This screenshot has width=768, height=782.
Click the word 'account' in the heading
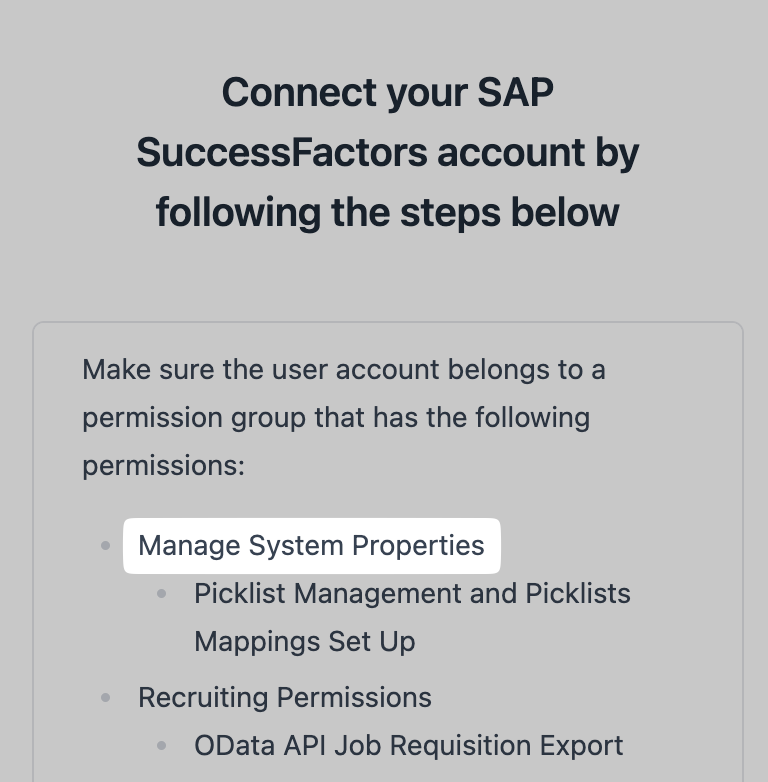[511, 152]
